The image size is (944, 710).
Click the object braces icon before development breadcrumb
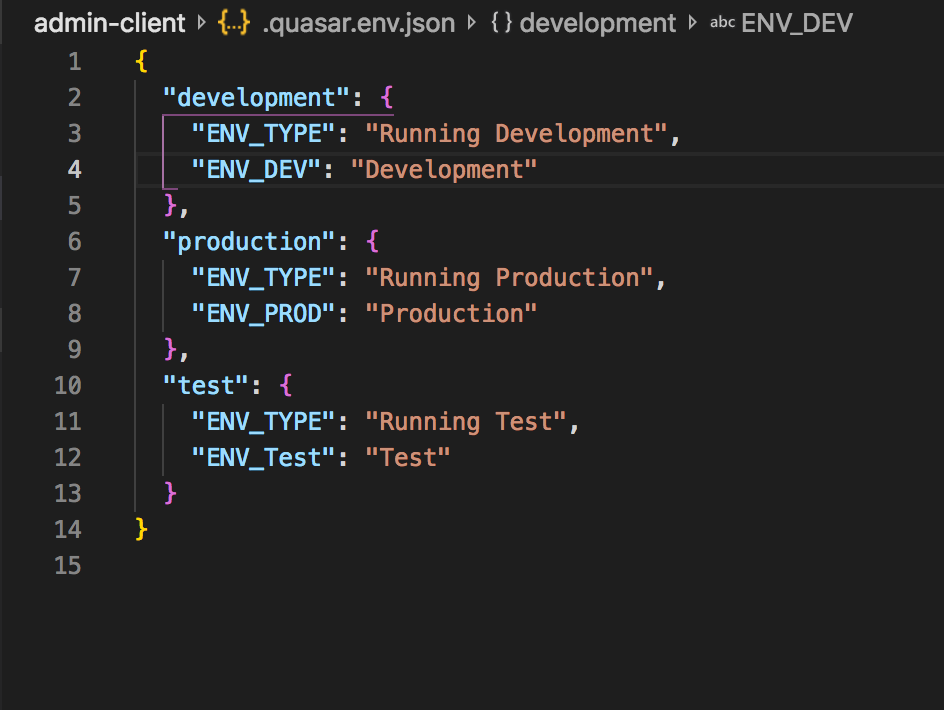coord(499,22)
